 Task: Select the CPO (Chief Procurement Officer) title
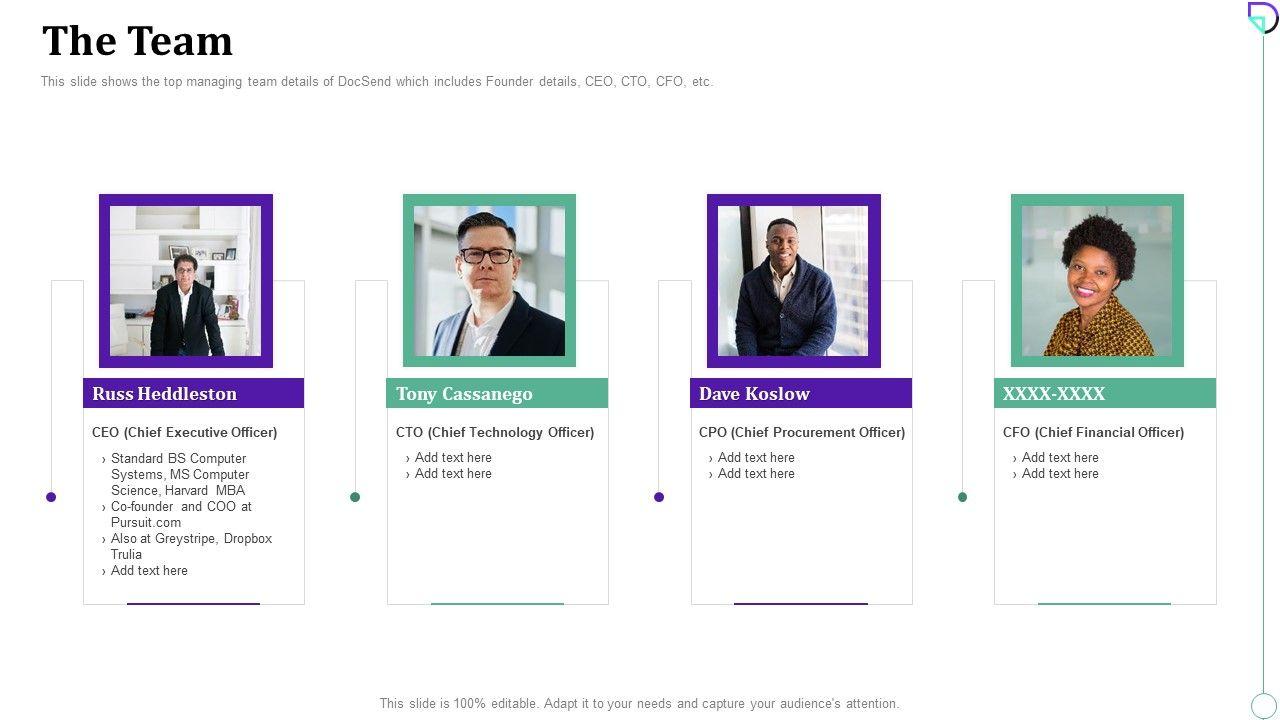(x=802, y=433)
